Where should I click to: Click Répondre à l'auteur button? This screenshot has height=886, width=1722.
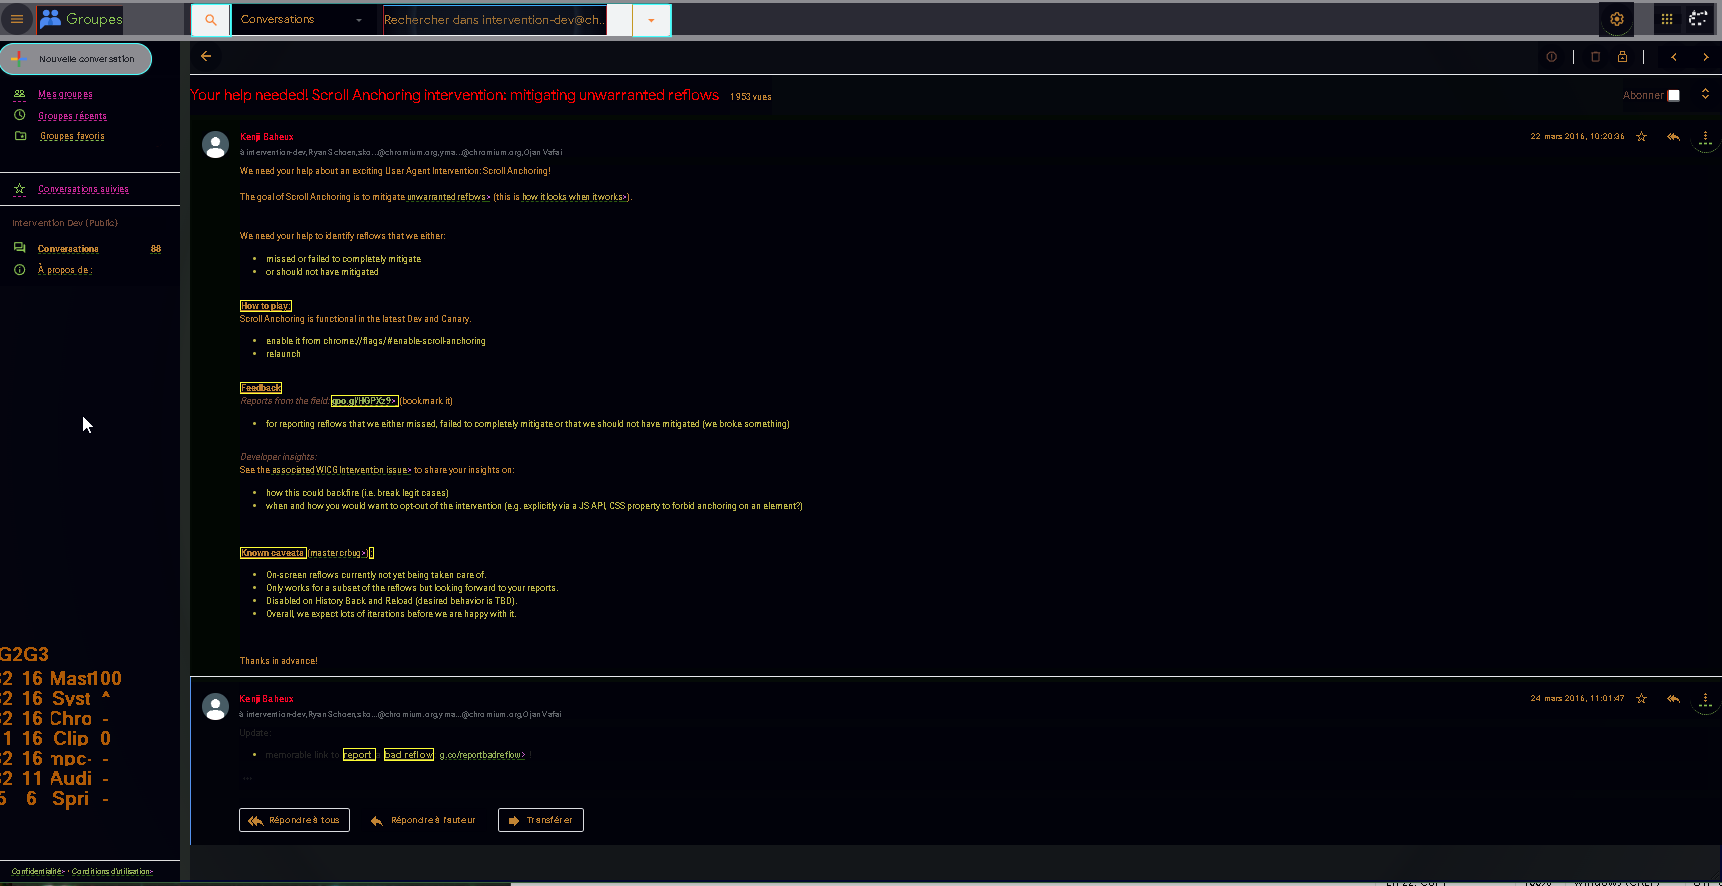(422, 820)
